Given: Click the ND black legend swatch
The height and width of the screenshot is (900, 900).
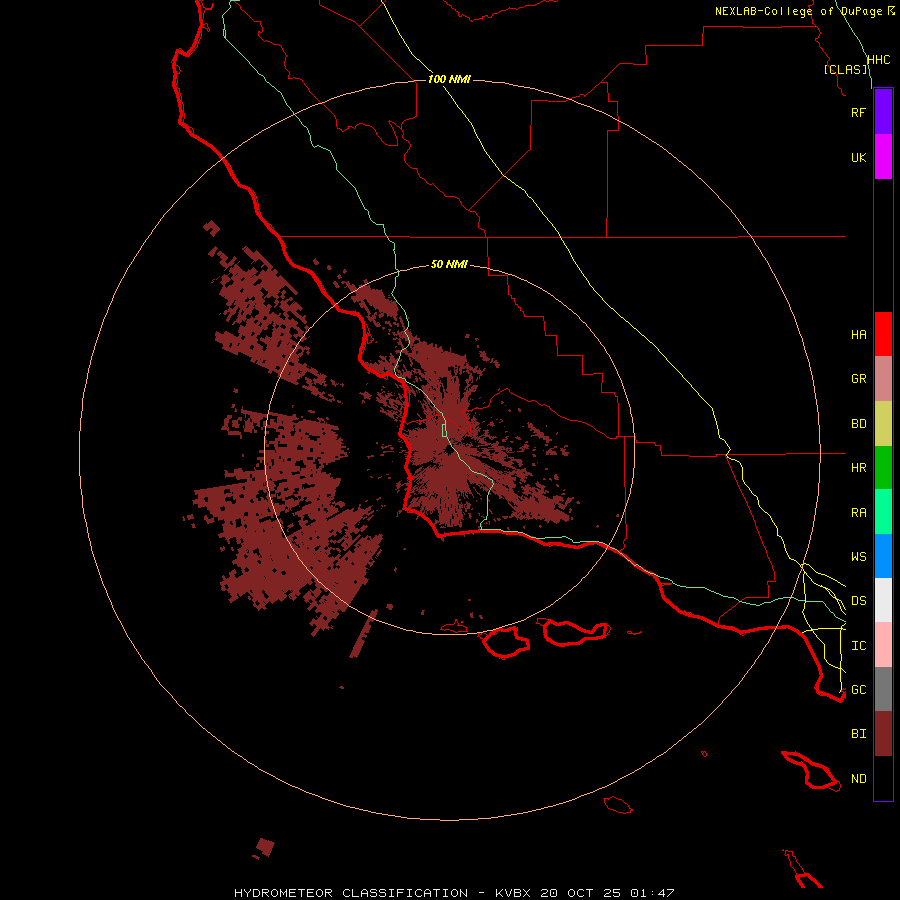Looking at the screenshot, I should [x=883, y=778].
